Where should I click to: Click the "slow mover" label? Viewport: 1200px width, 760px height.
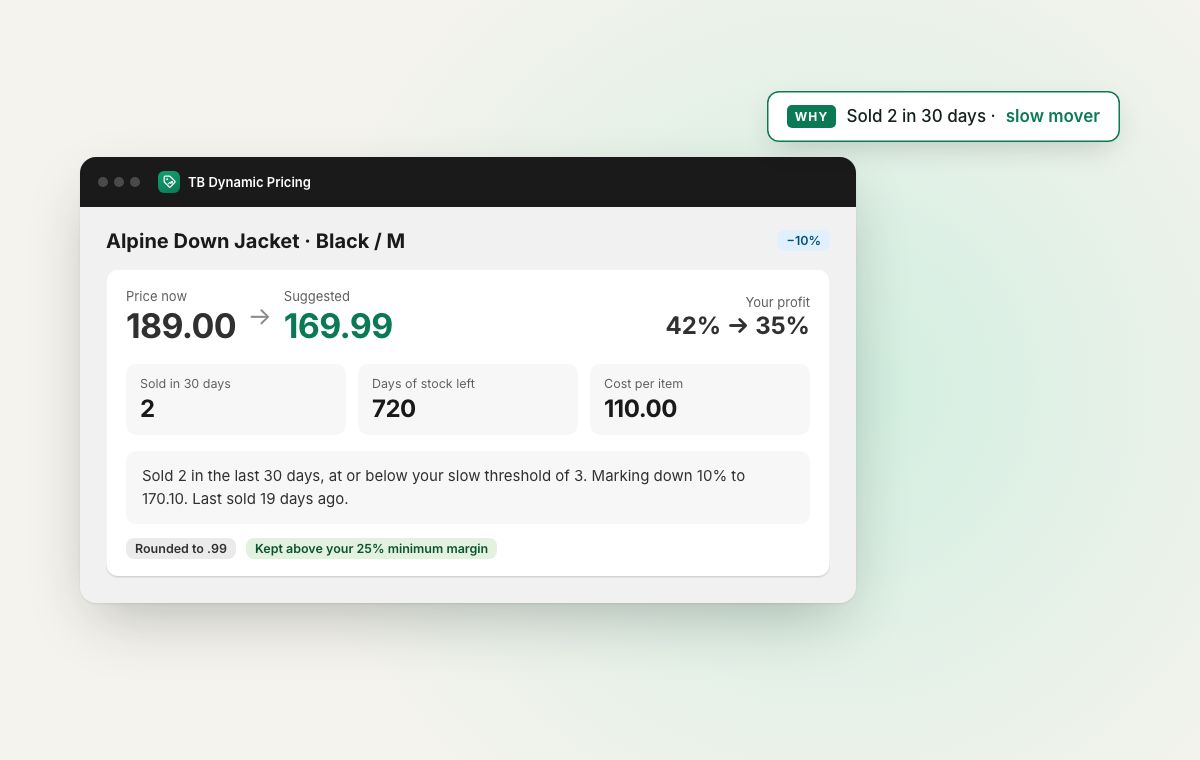[x=1052, y=116]
